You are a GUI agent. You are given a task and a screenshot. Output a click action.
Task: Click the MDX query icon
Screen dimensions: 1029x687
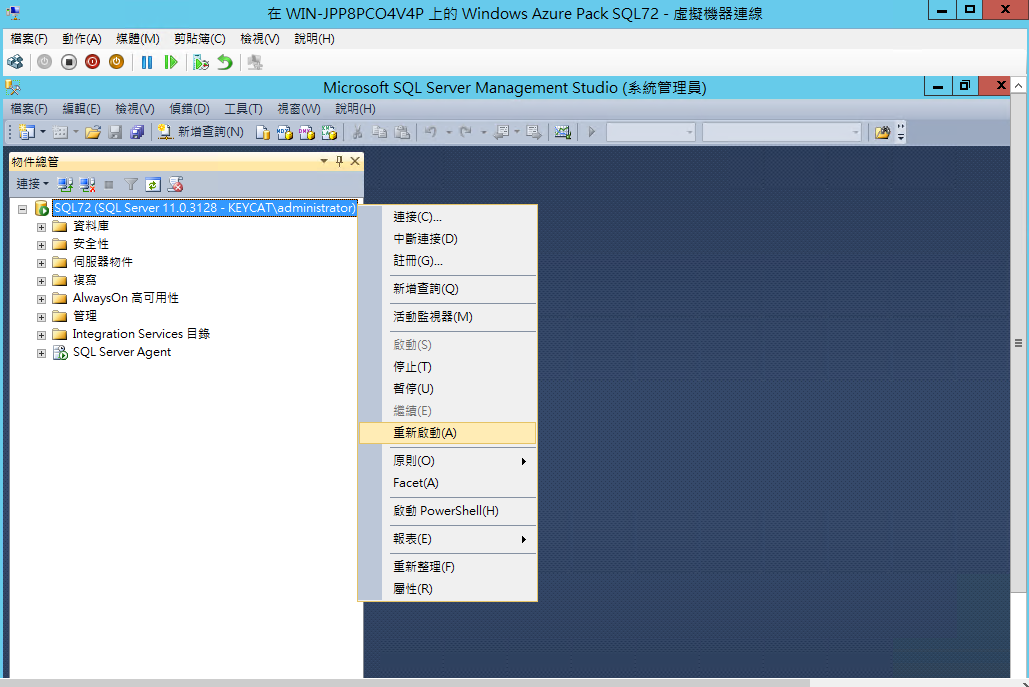285,133
